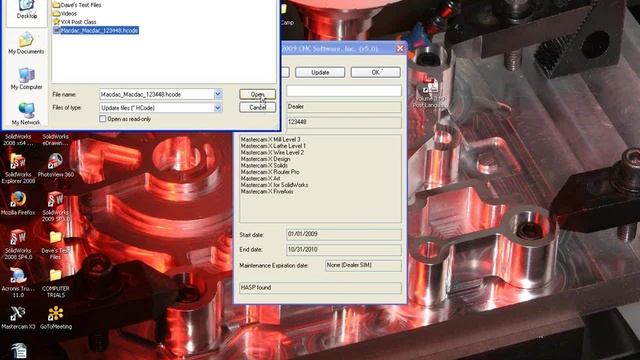
Task: Toggle Open as read-only checkbox
Action: coord(103,119)
